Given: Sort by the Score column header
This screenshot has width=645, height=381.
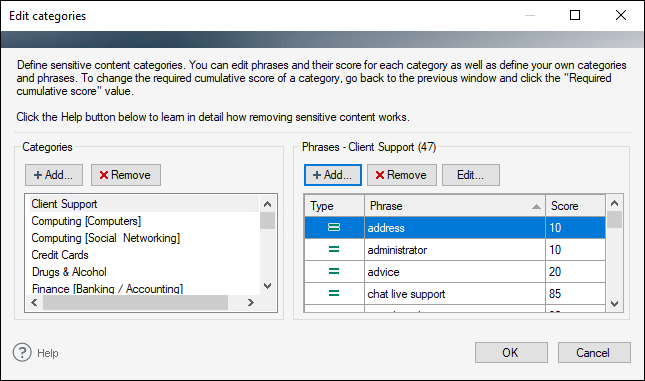Looking at the screenshot, I should pyautogui.click(x=575, y=206).
